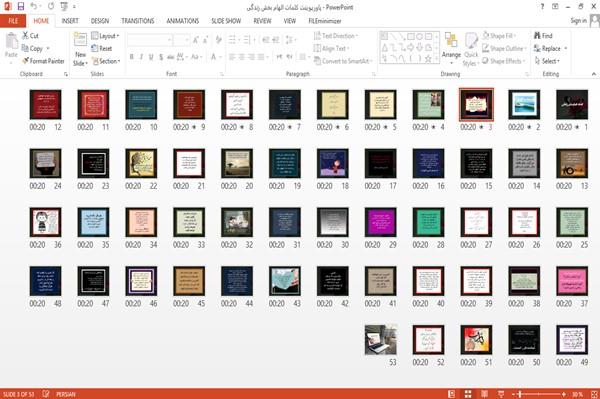Switch to Reading view in status bar

tap(484, 394)
